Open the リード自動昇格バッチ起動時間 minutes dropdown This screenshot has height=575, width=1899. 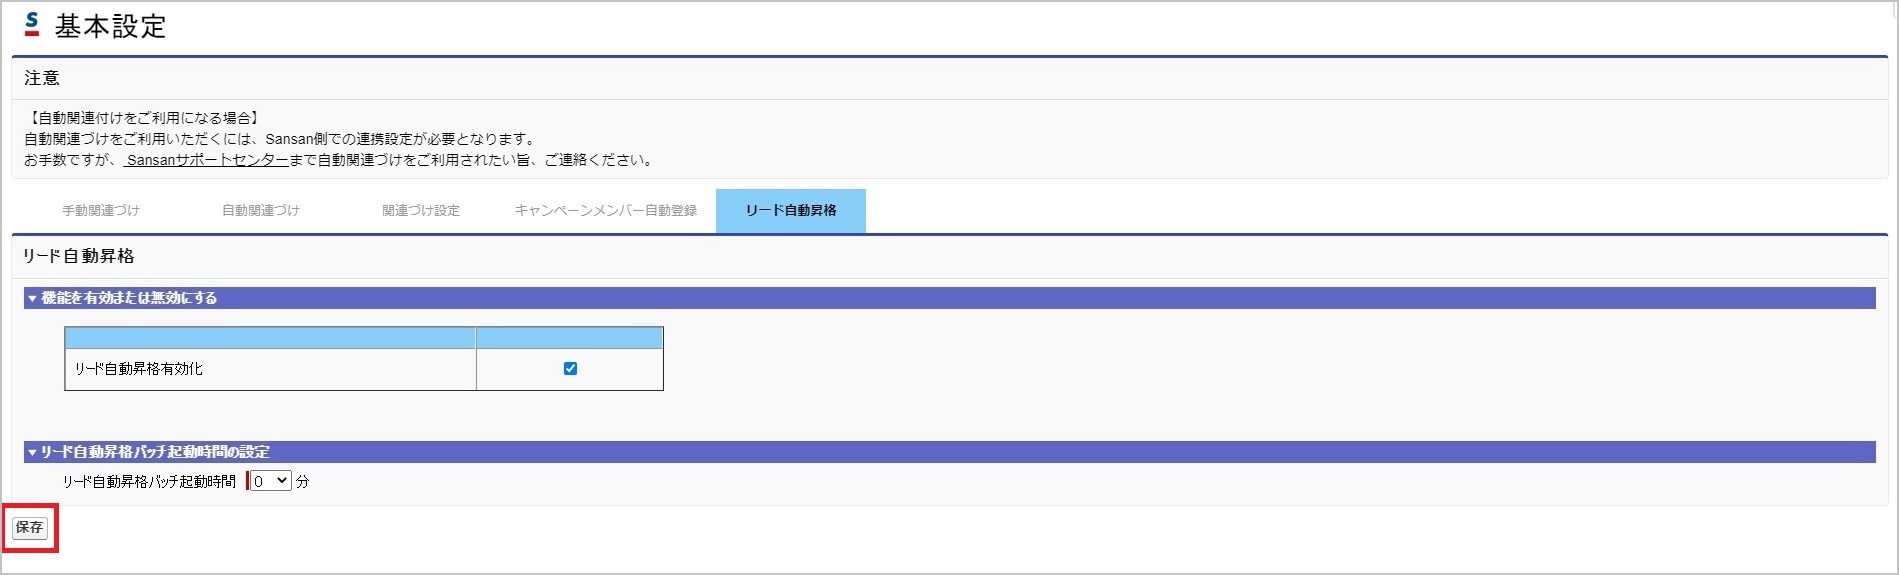[x=270, y=481]
